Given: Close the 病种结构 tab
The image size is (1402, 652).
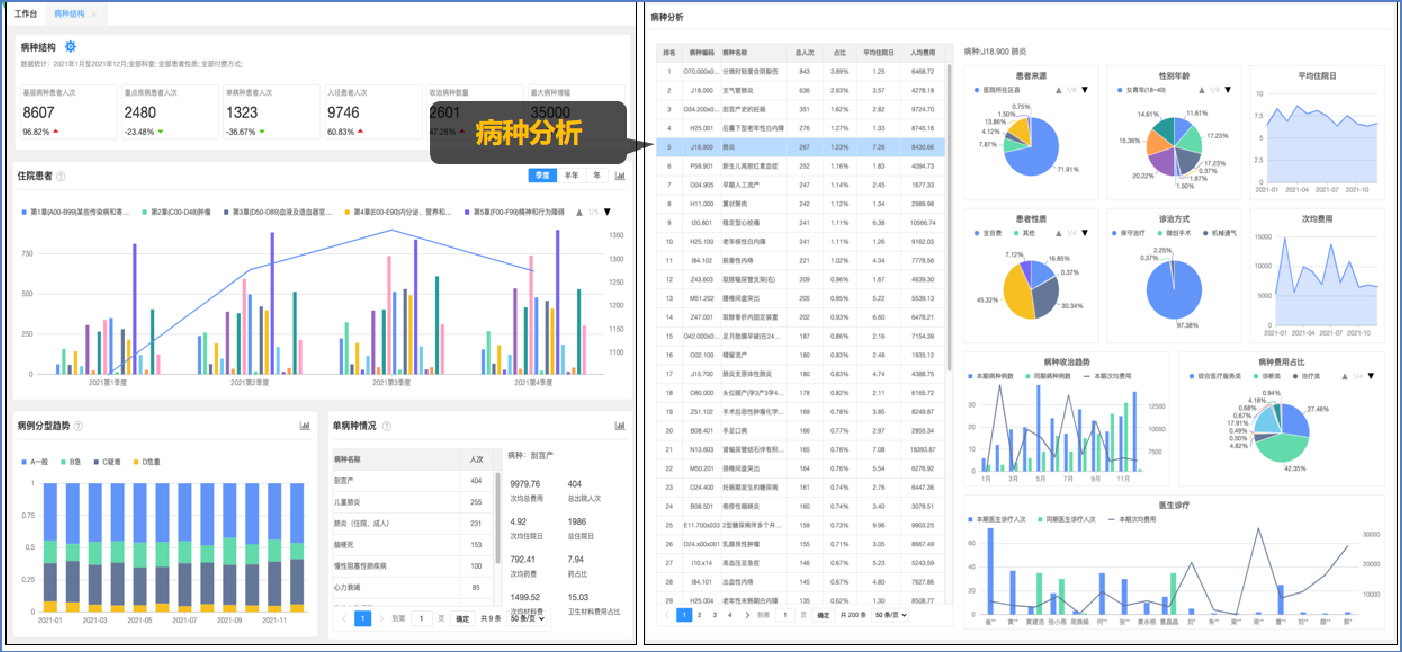Looking at the screenshot, I should tap(94, 14).
